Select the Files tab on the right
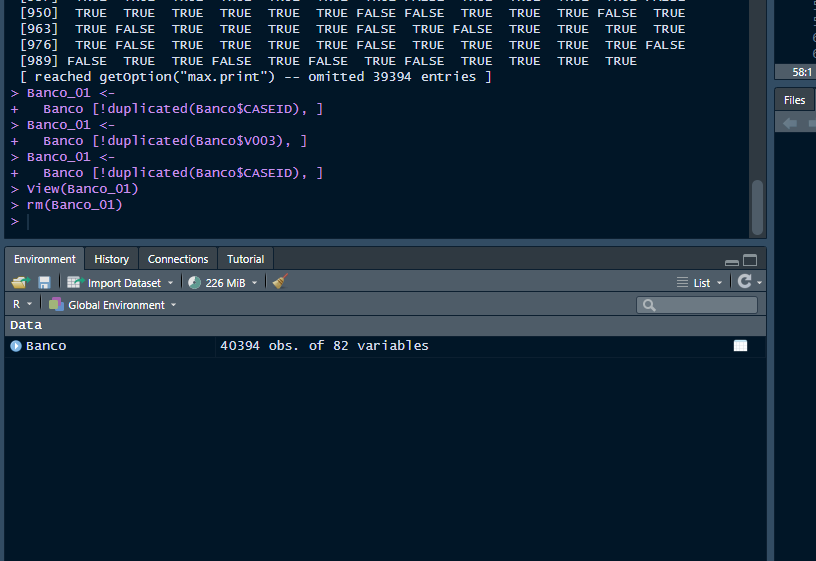This screenshot has width=816, height=561. (794, 100)
